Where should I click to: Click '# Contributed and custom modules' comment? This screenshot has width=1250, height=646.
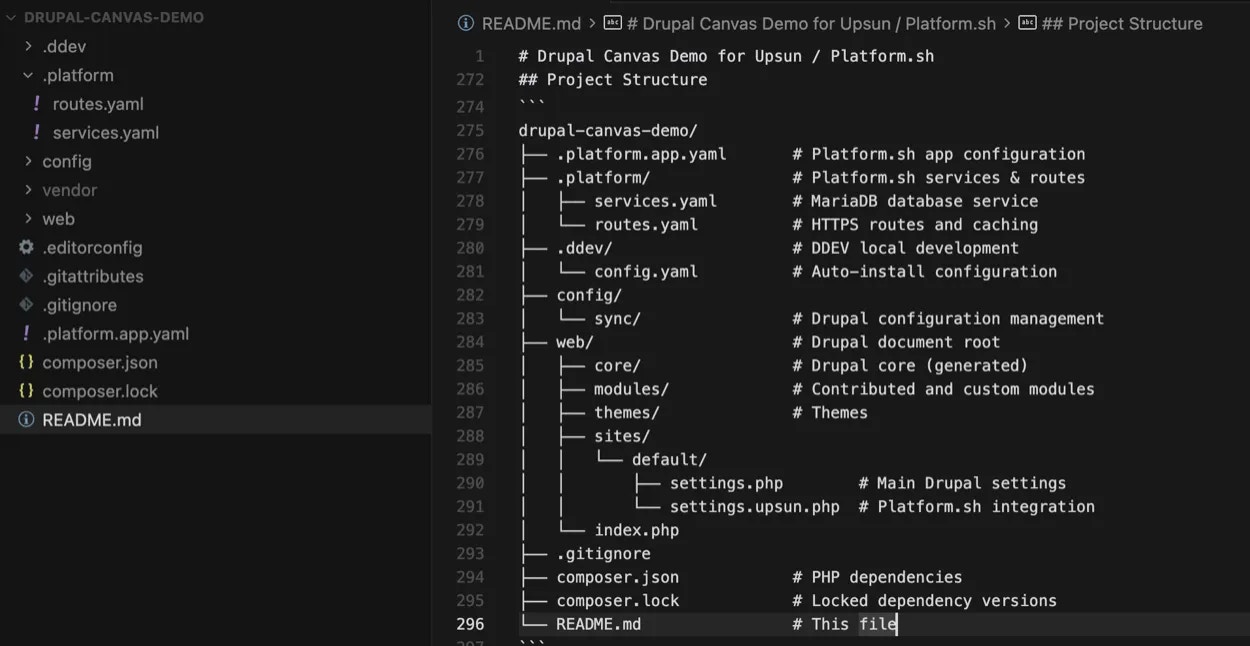(943, 389)
